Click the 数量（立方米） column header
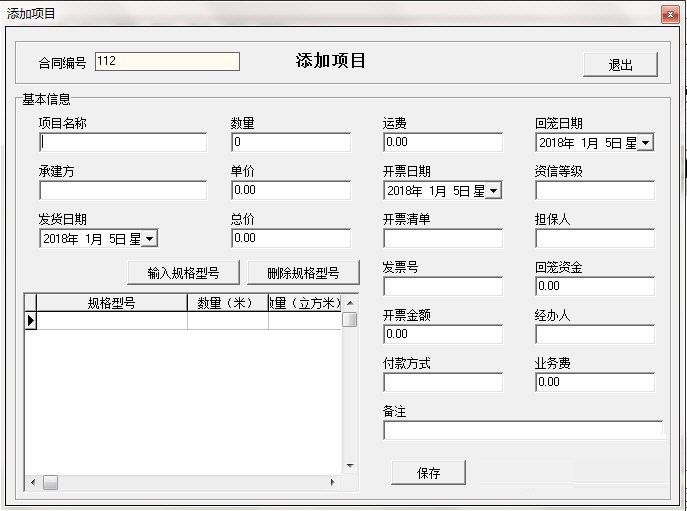Viewport: 687px width, 511px height. (x=305, y=303)
